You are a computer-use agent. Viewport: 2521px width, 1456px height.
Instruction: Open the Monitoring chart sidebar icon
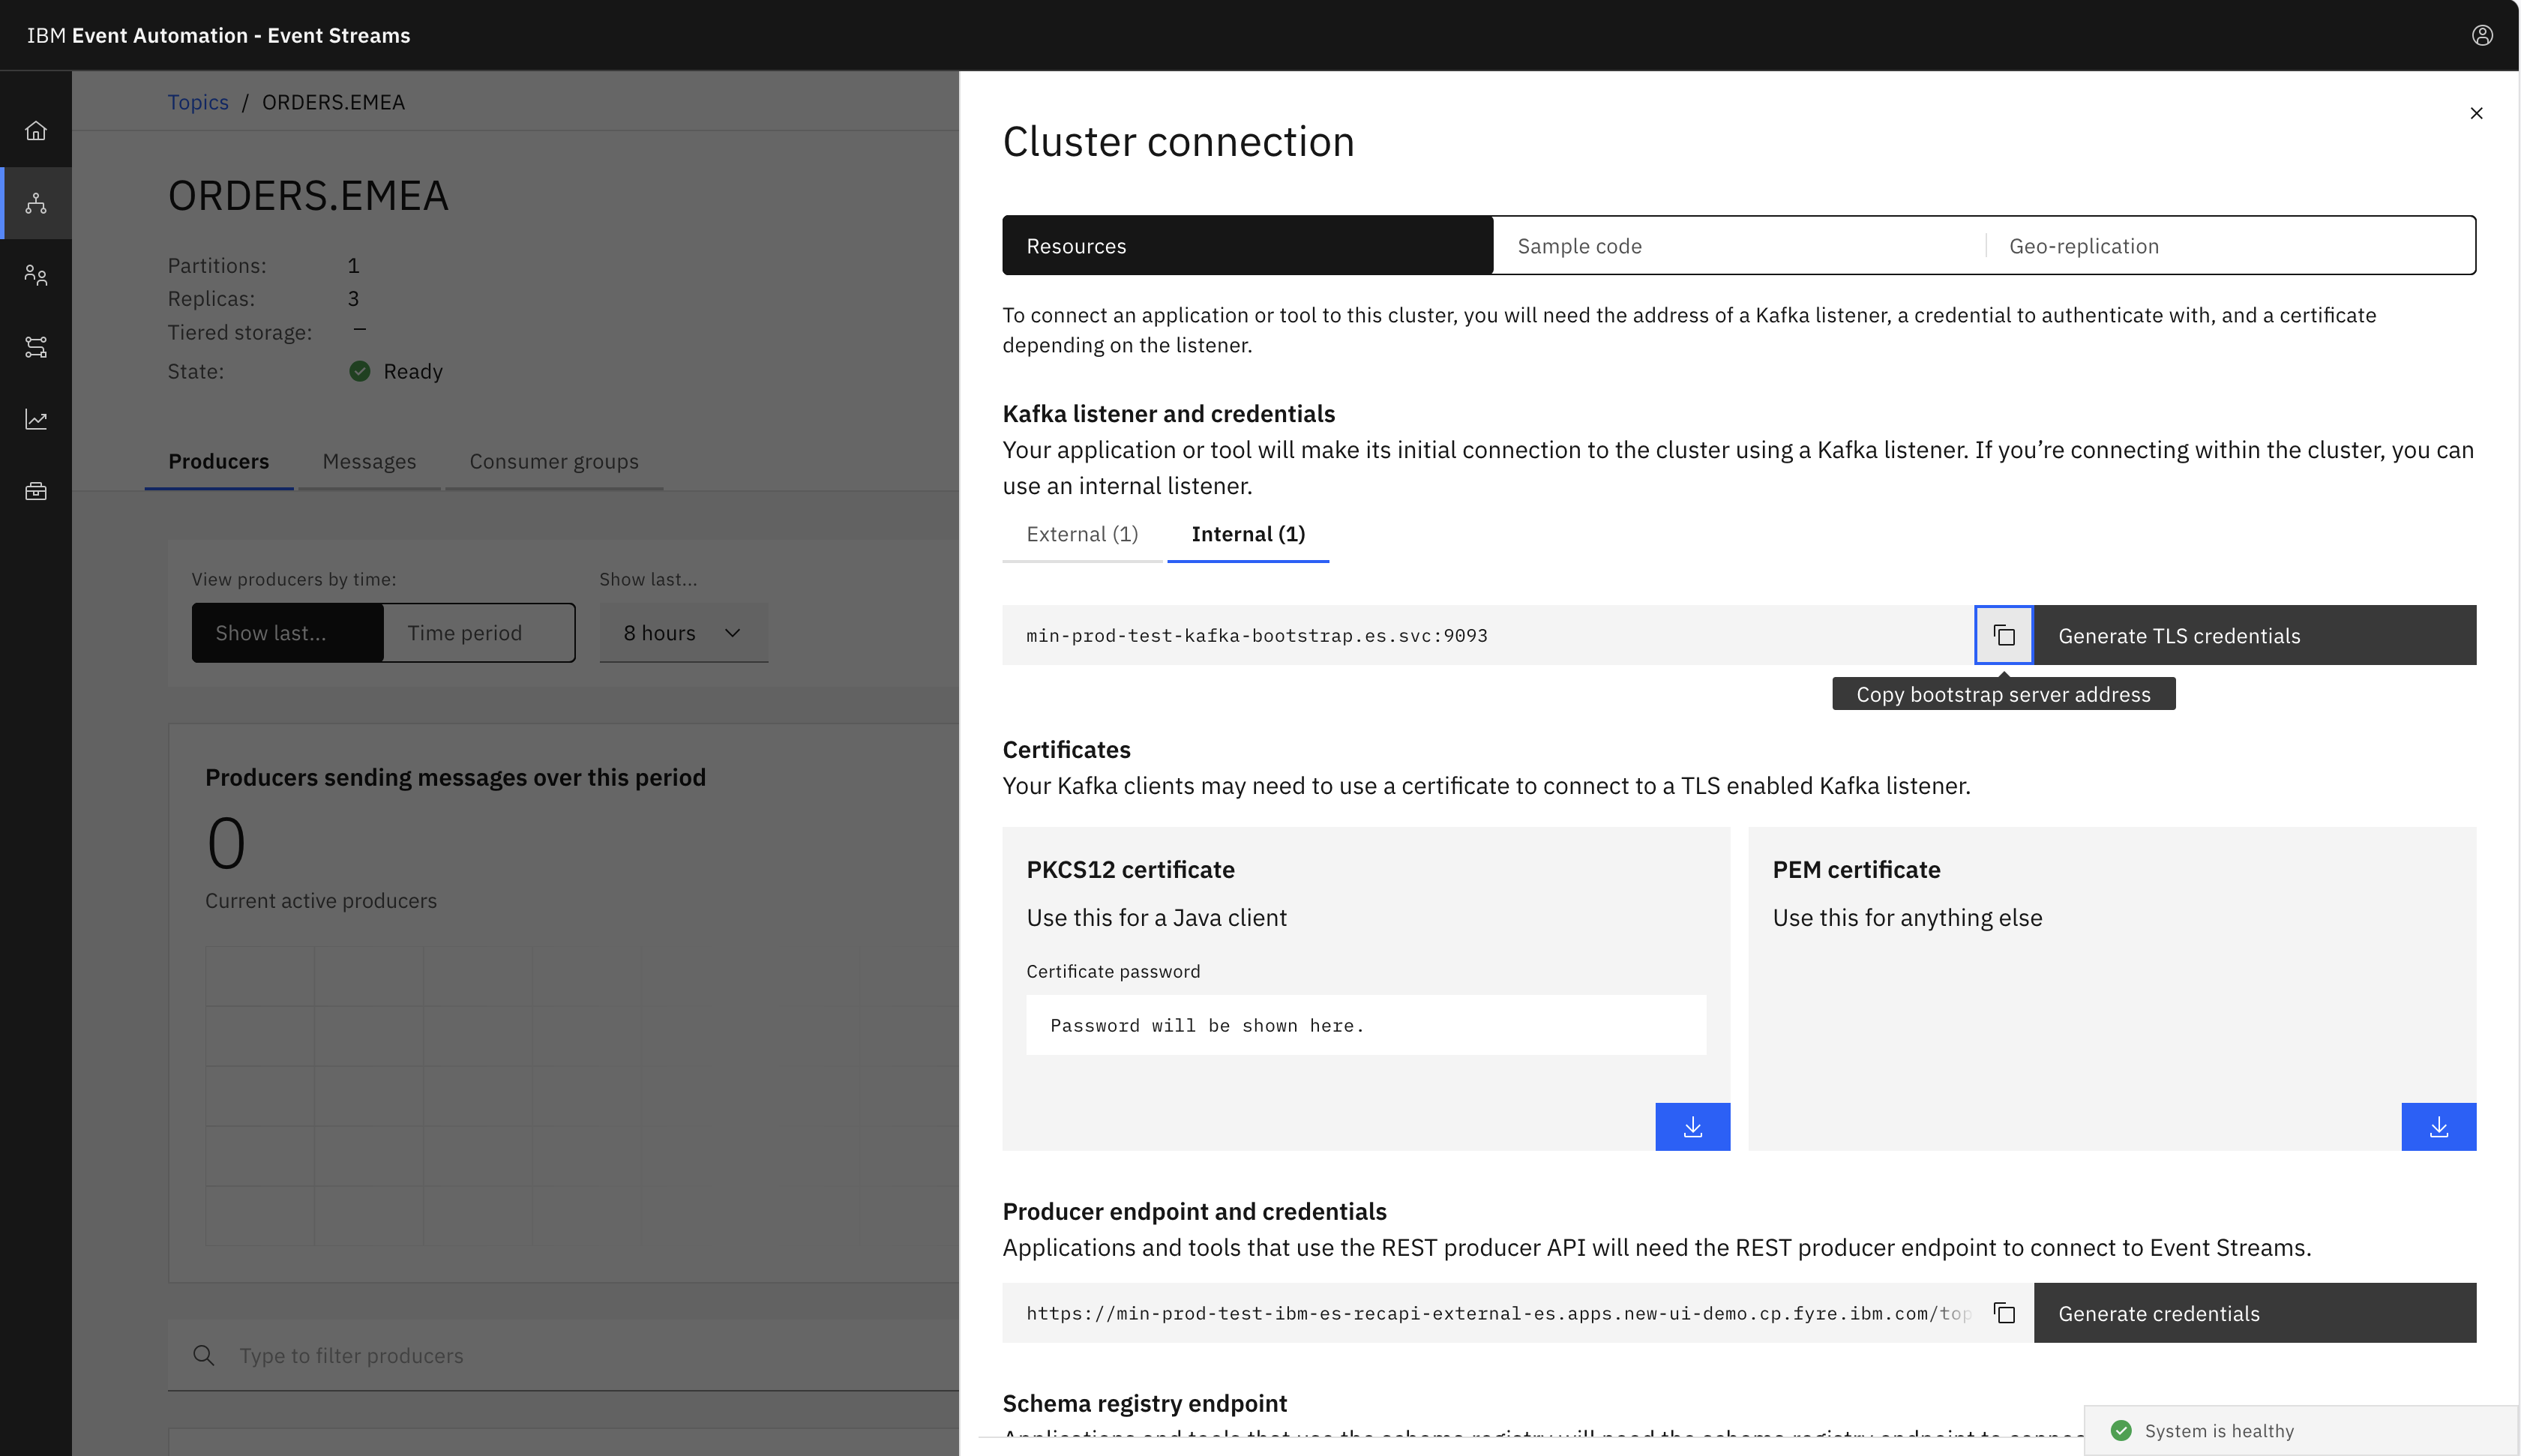pos(36,419)
